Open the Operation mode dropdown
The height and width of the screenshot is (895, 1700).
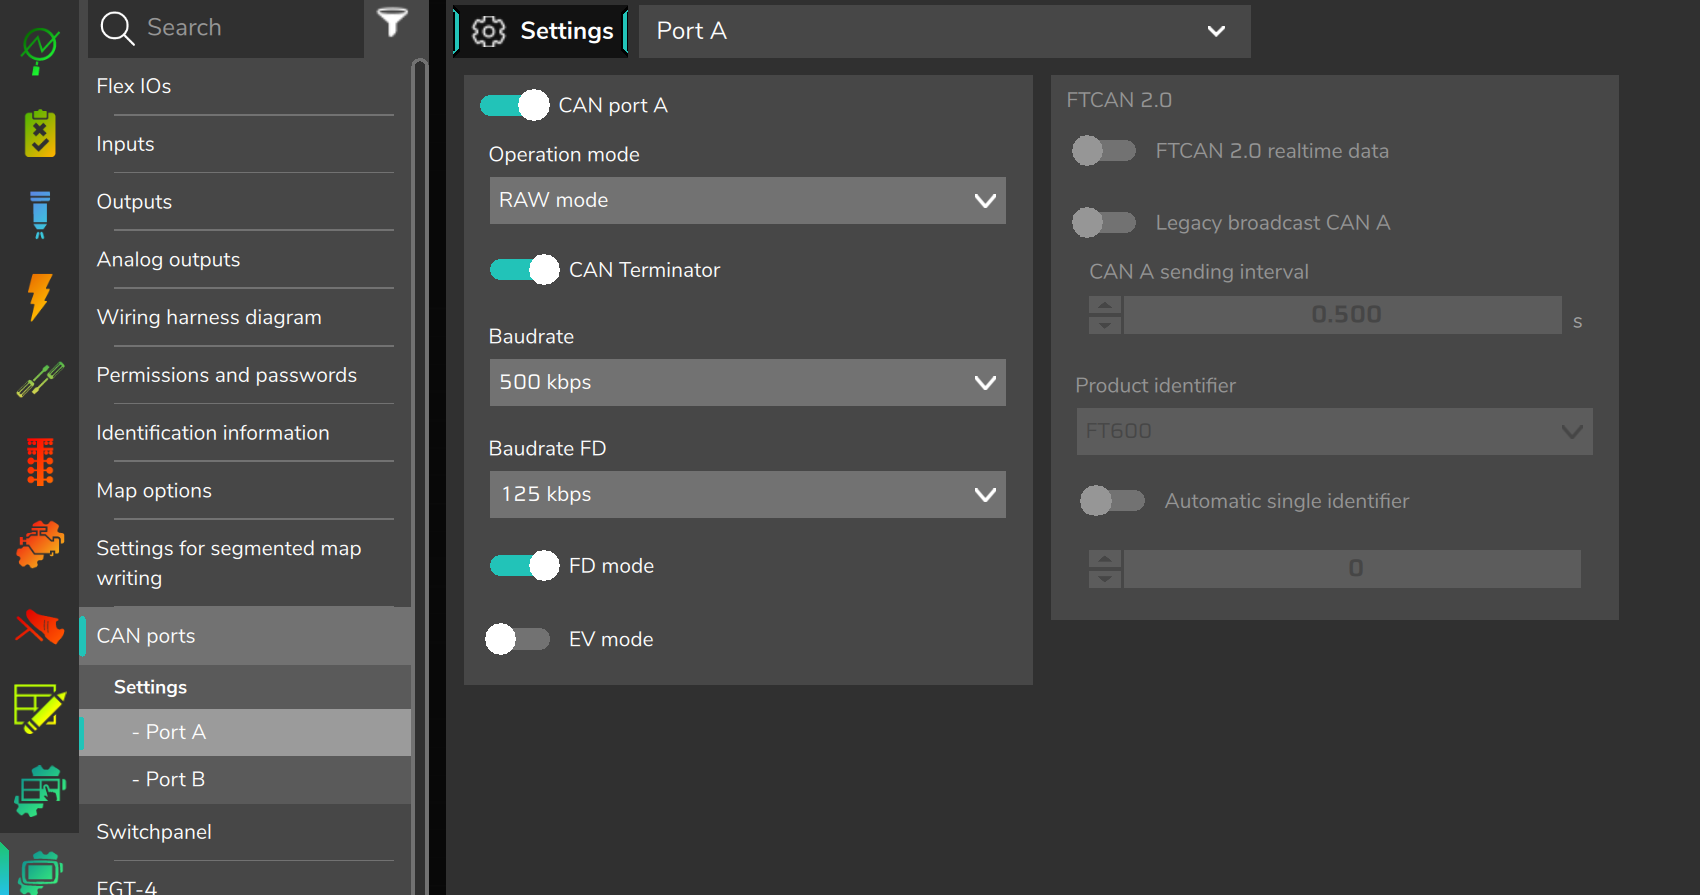point(747,200)
